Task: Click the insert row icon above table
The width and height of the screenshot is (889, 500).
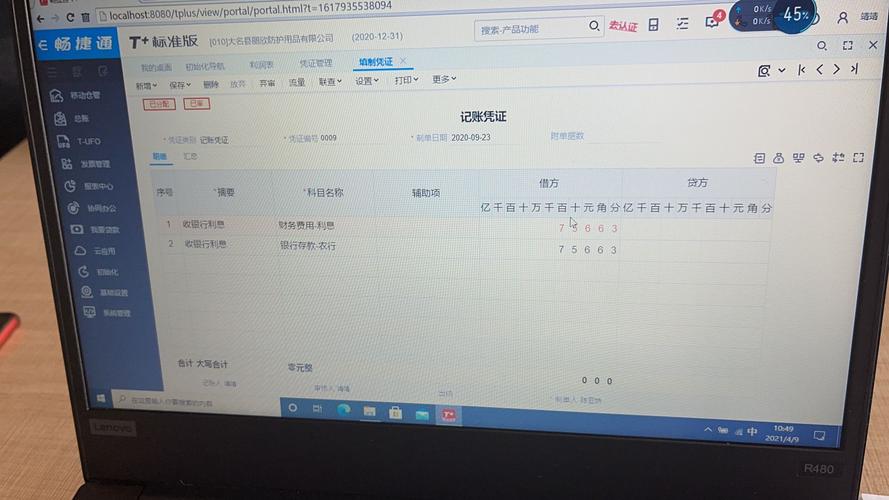Action: [x=759, y=158]
